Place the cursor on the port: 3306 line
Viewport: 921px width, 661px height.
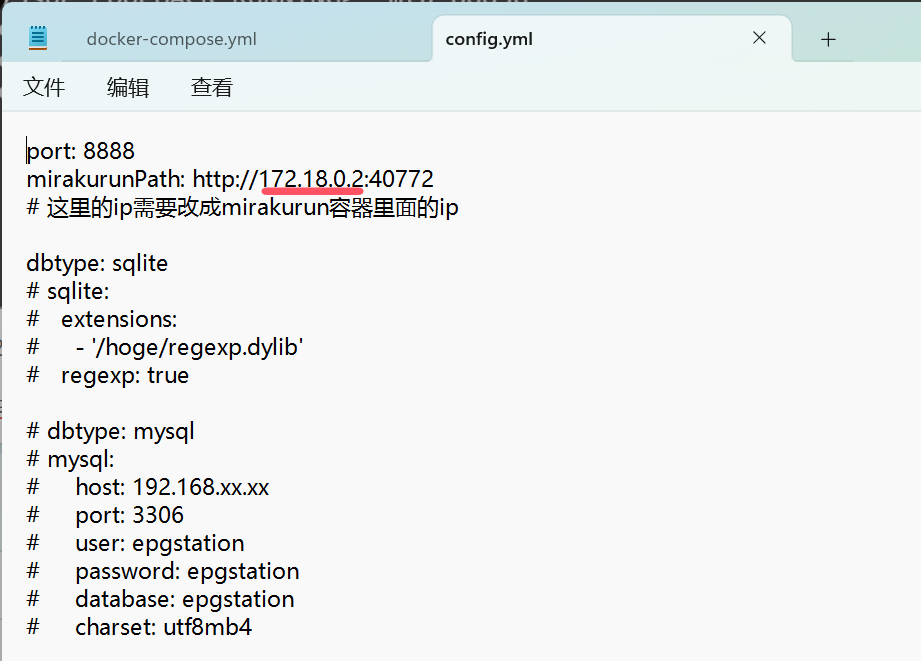[105, 515]
